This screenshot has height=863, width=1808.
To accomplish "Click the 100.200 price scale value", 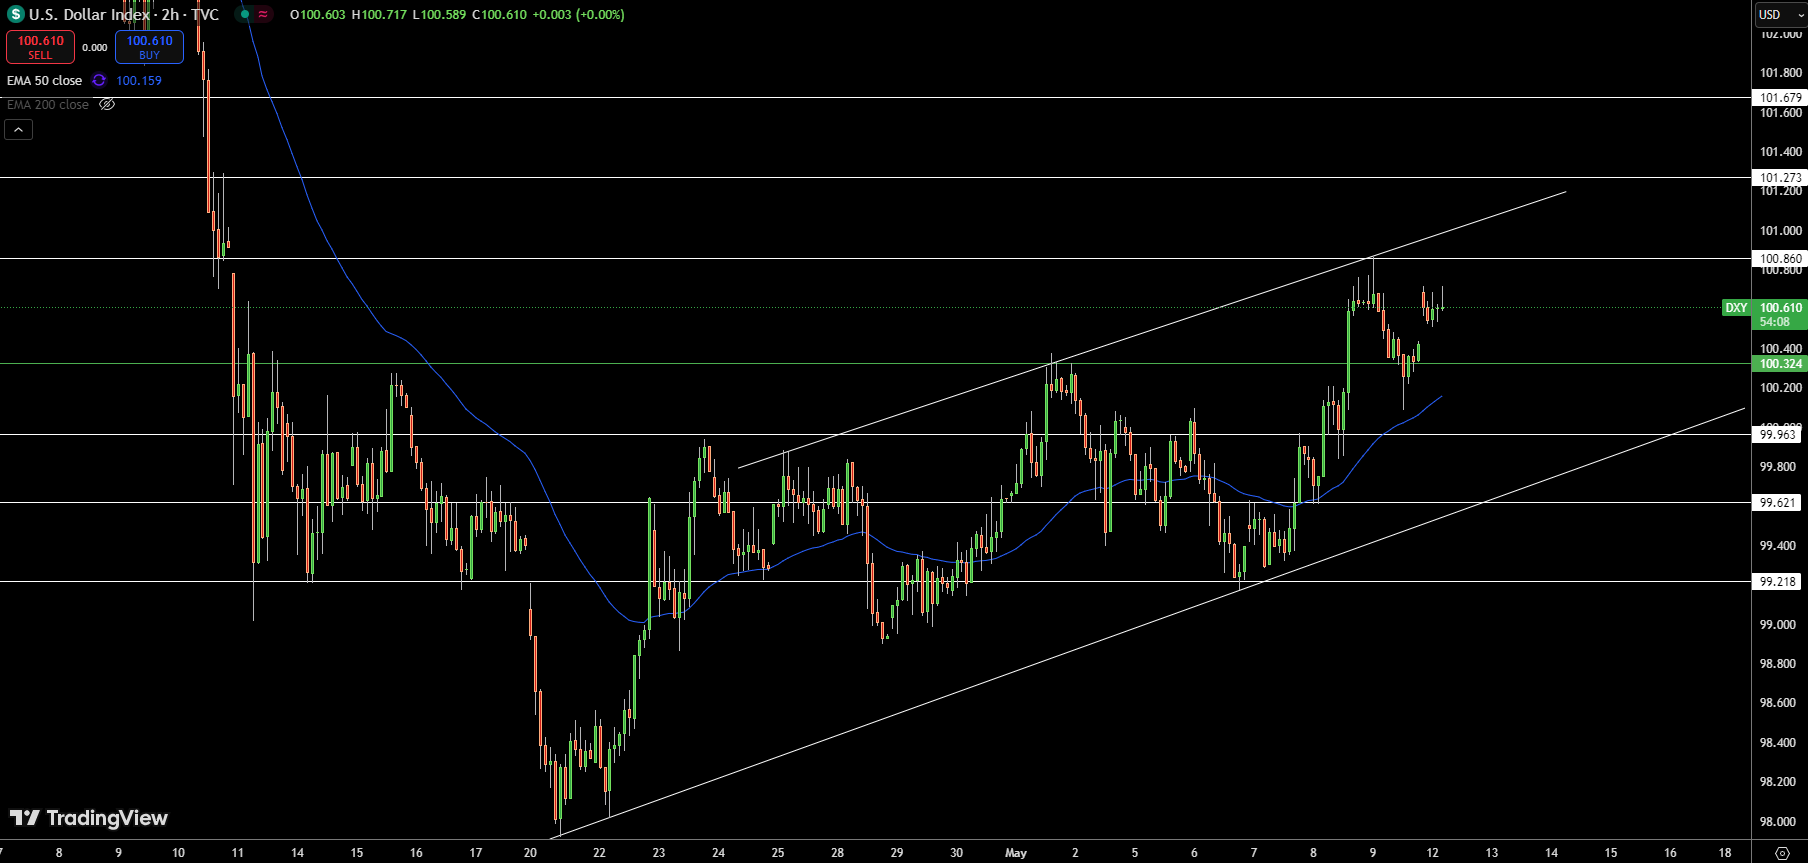I will [1781, 388].
